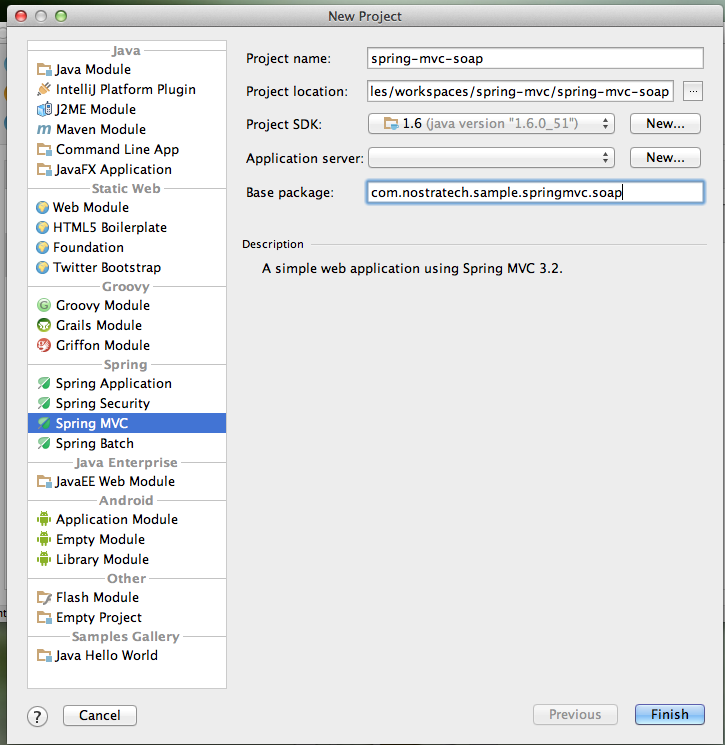Select Griffon Module entry
The width and height of the screenshot is (725, 745).
(127, 345)
